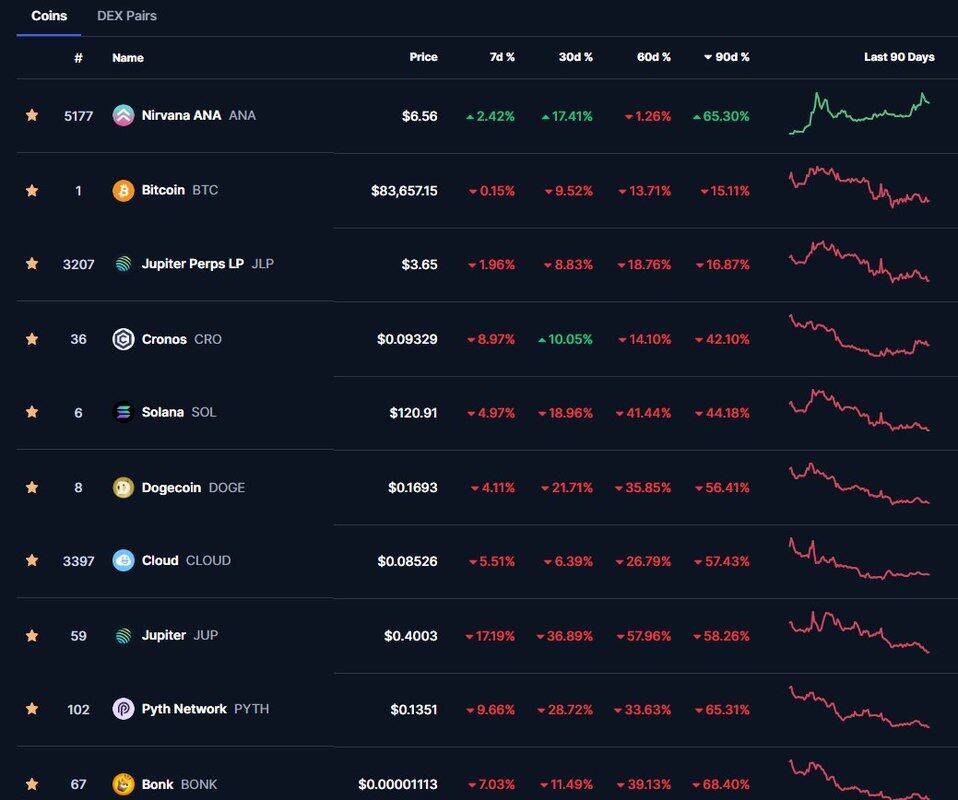Click the Bitcoin coin logo icon

(x=123, y=190)
